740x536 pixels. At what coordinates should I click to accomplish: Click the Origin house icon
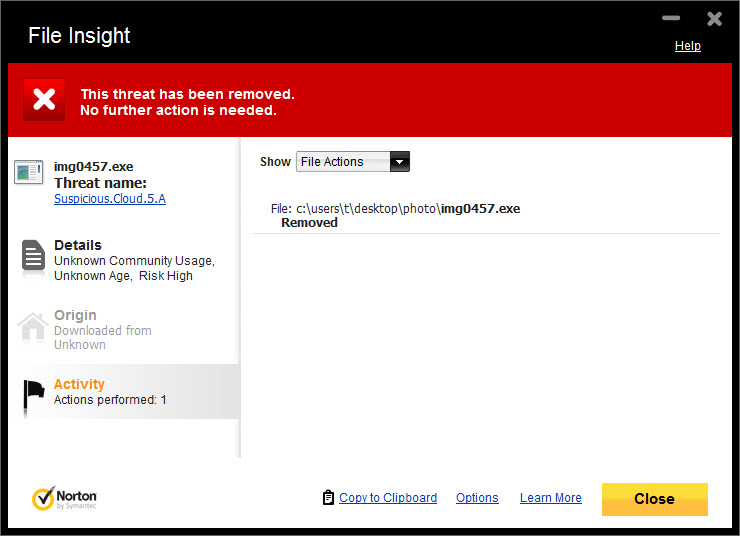tap(33, 327)
